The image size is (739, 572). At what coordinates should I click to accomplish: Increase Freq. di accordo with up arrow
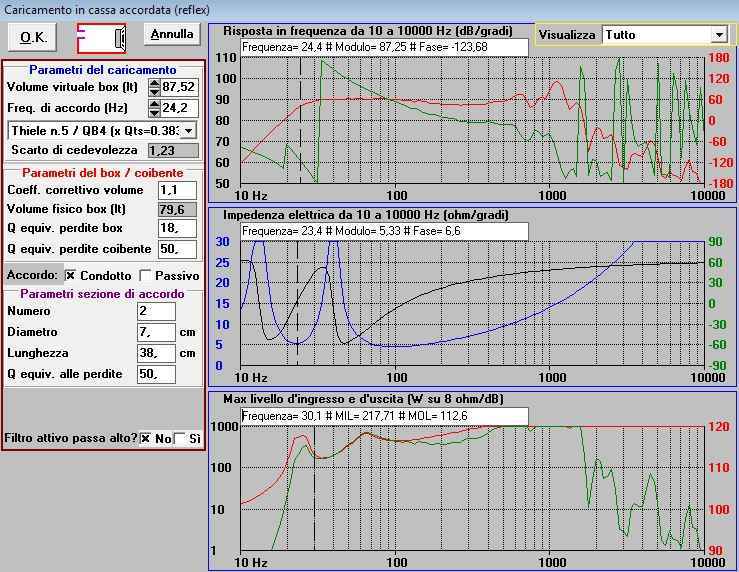(154, 104)
